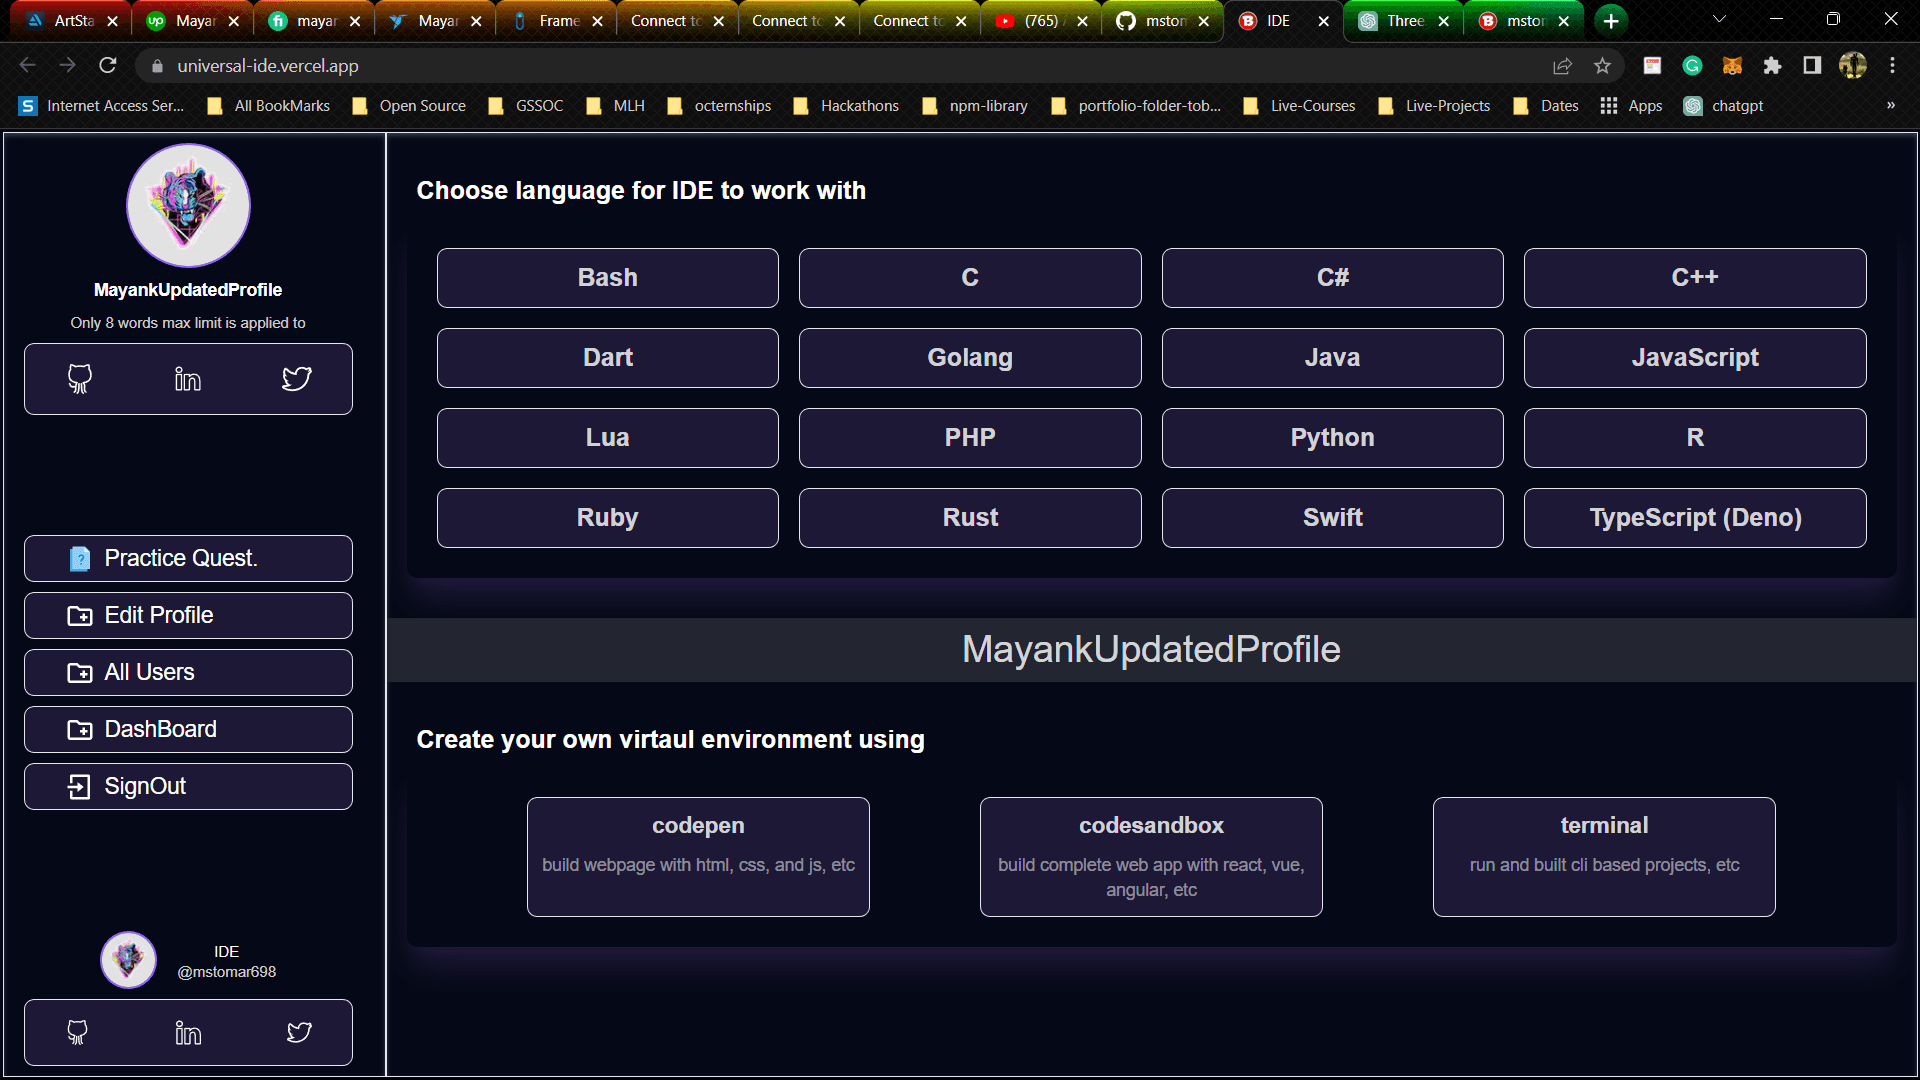The width and height of the screenshot is (1920, 1080).
Task: Select Golang language for IDE
Action: 971,357
